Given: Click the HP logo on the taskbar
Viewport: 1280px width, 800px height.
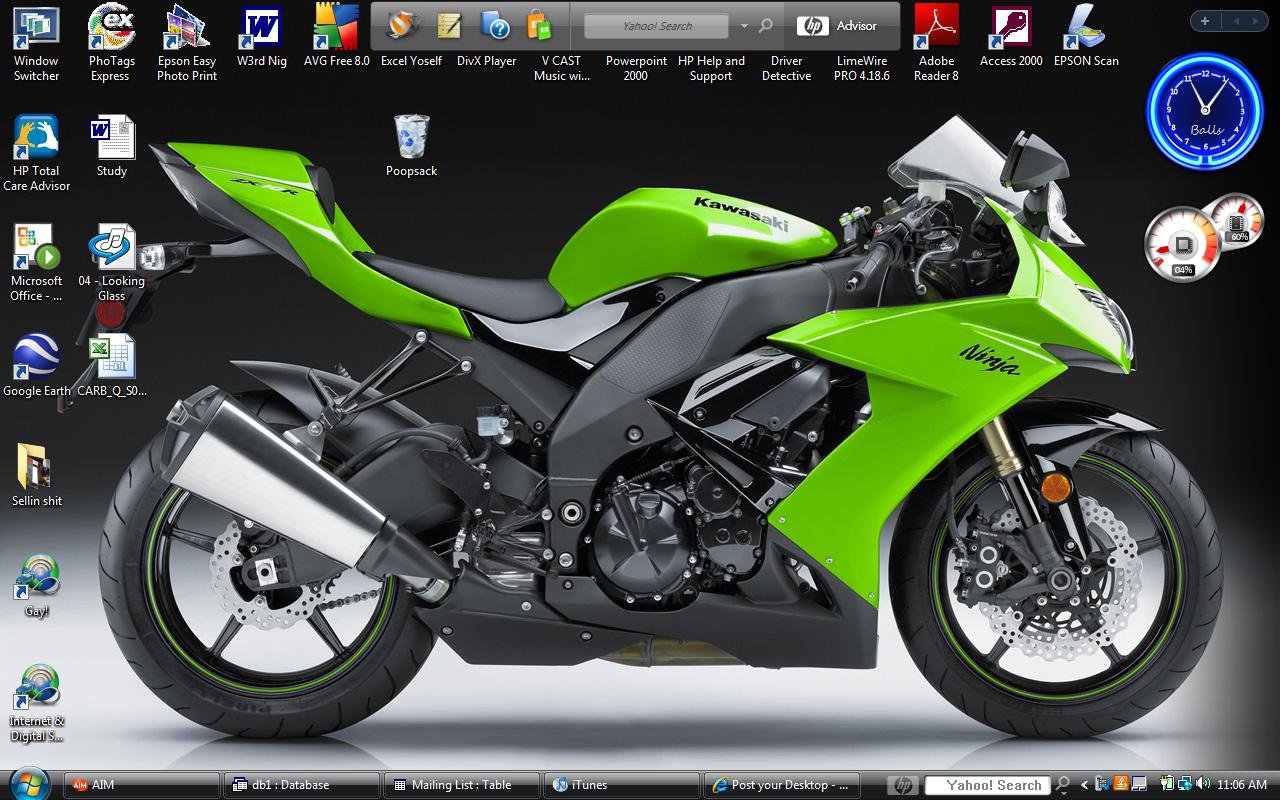Looking at the screenshot, I should [903, 785].
